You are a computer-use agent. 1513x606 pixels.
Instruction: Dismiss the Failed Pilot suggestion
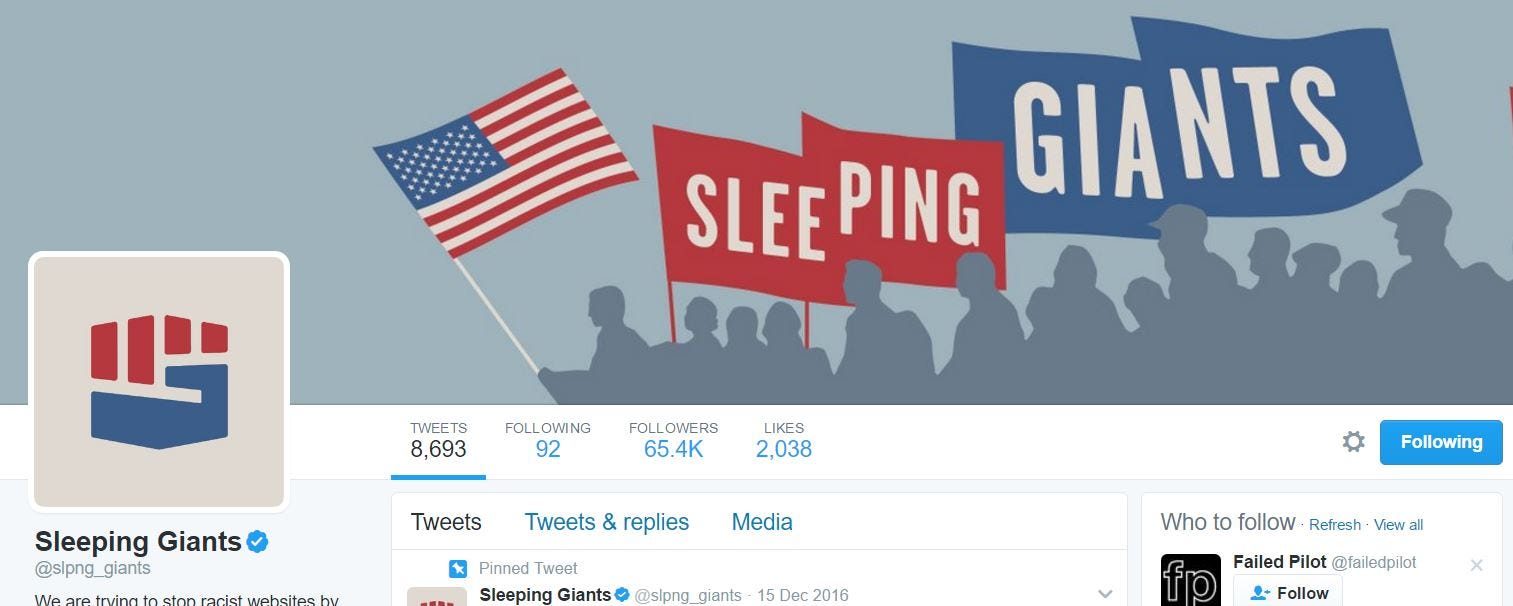[x=1476, y=565]
